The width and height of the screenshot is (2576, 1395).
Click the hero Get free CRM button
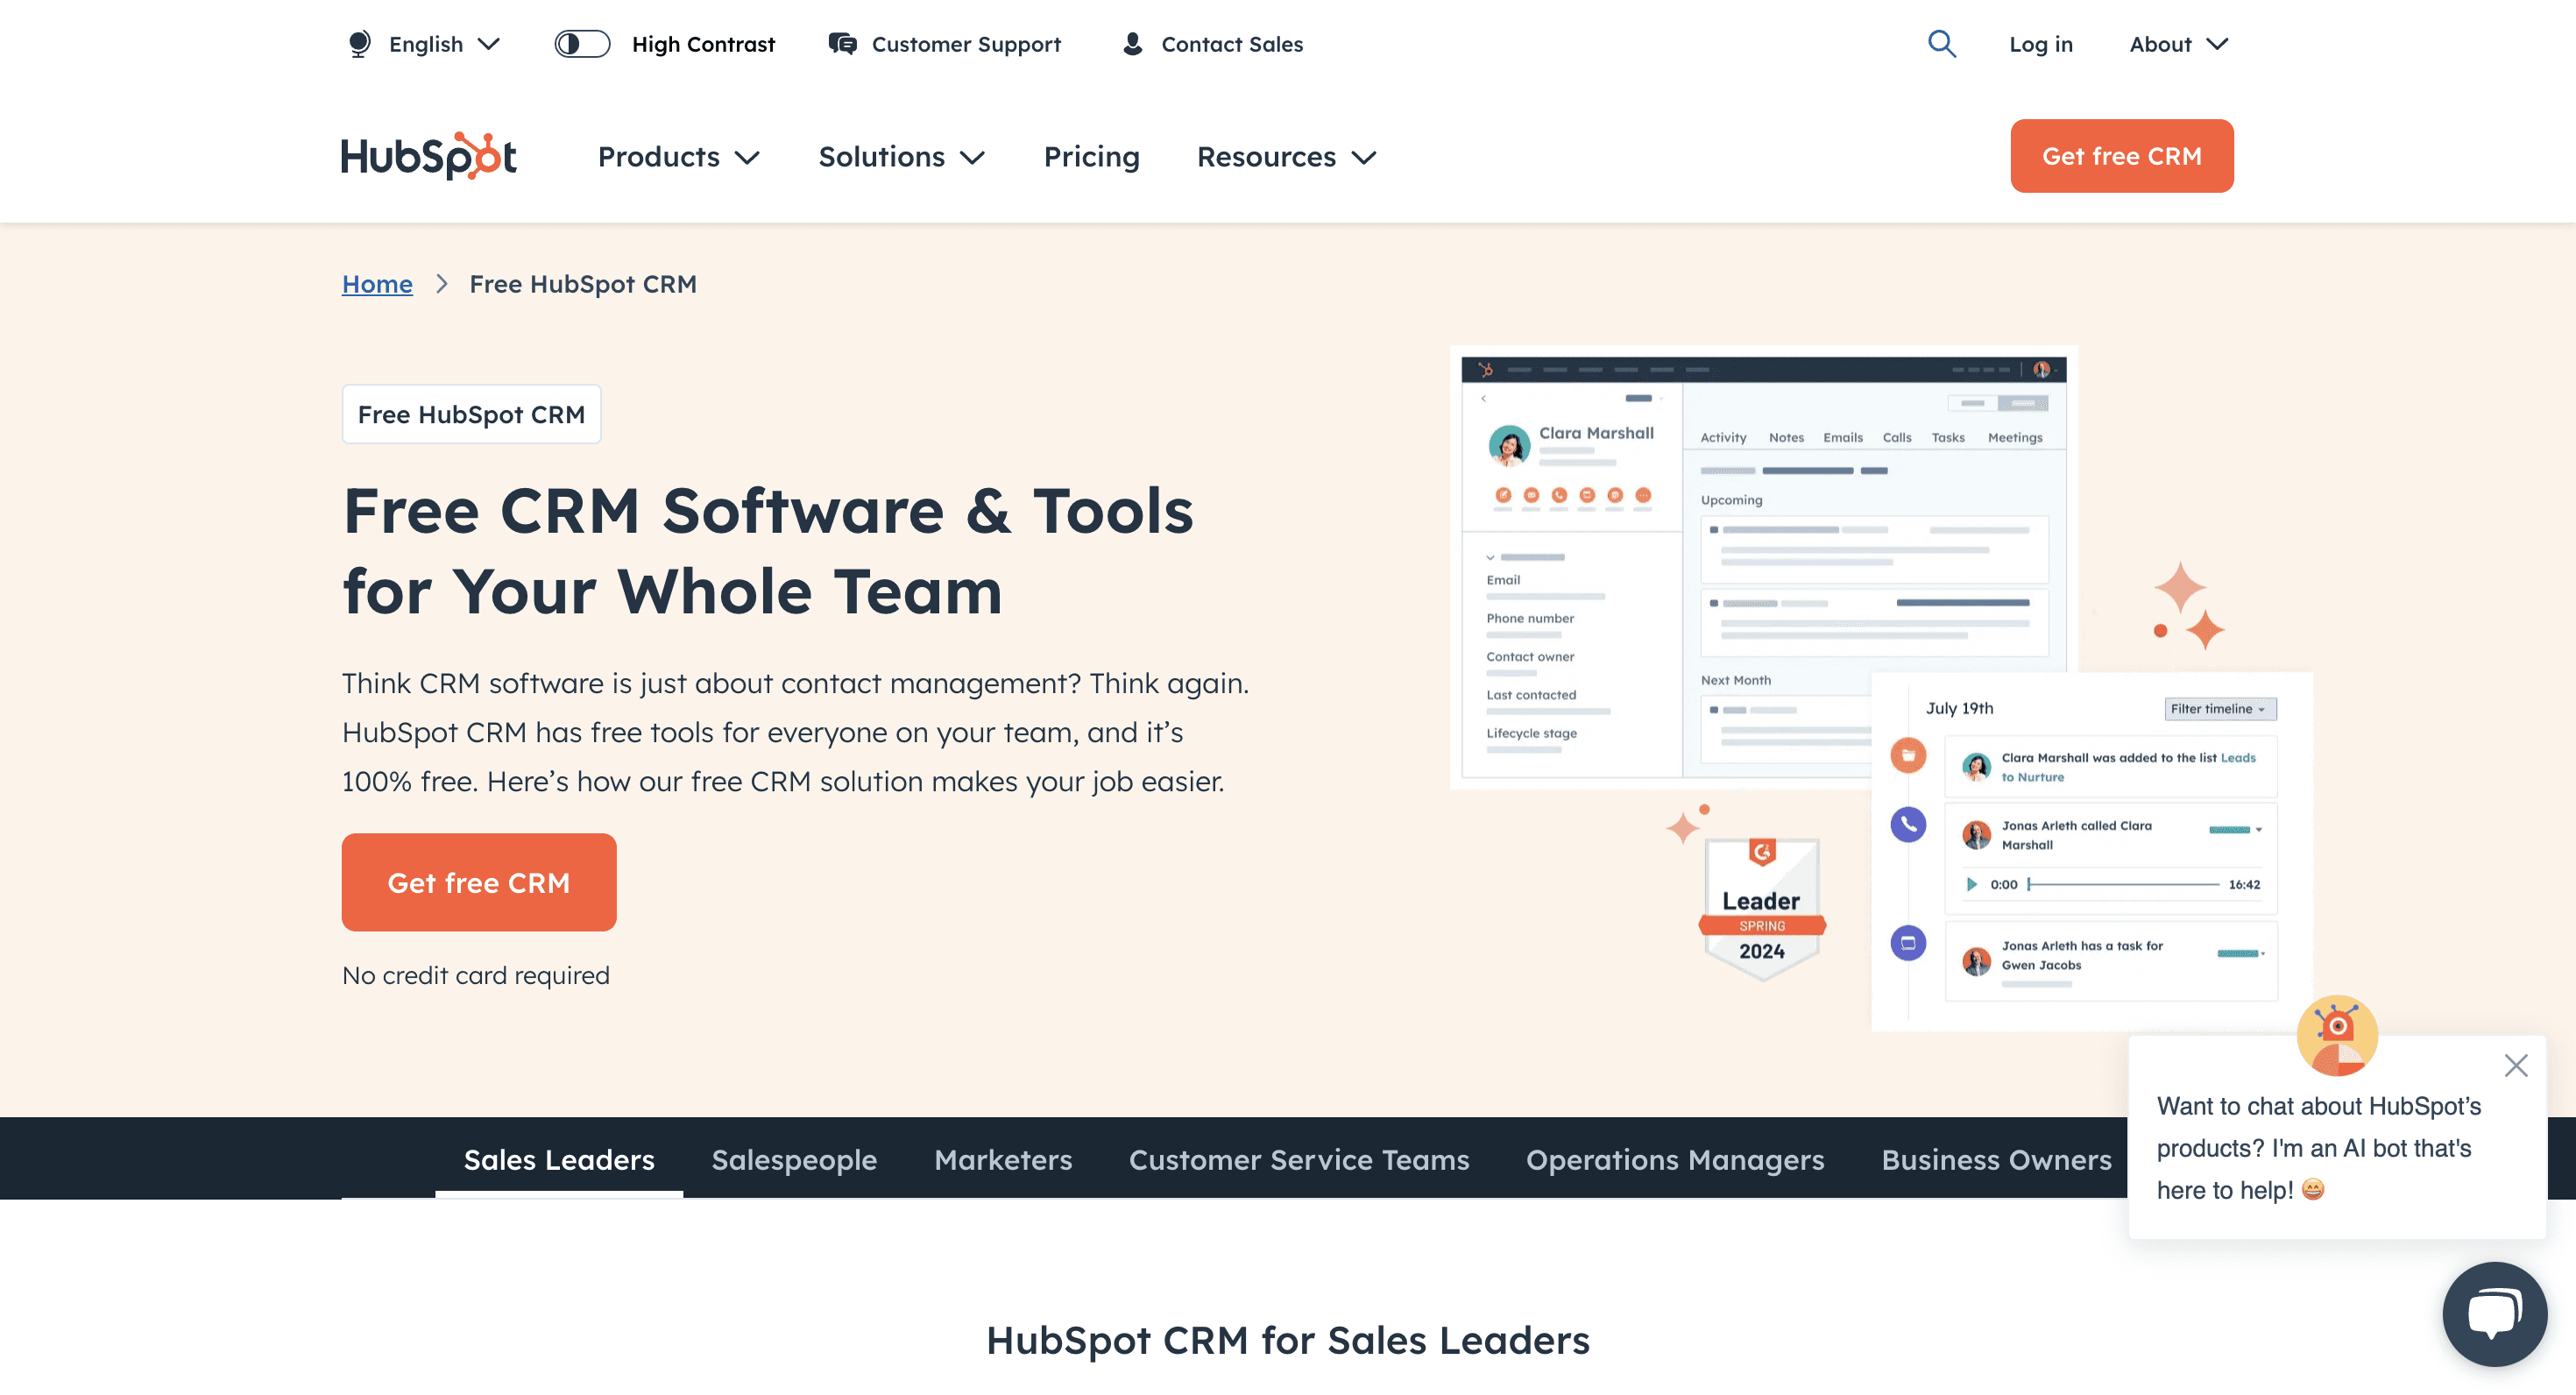click(479, 882)
